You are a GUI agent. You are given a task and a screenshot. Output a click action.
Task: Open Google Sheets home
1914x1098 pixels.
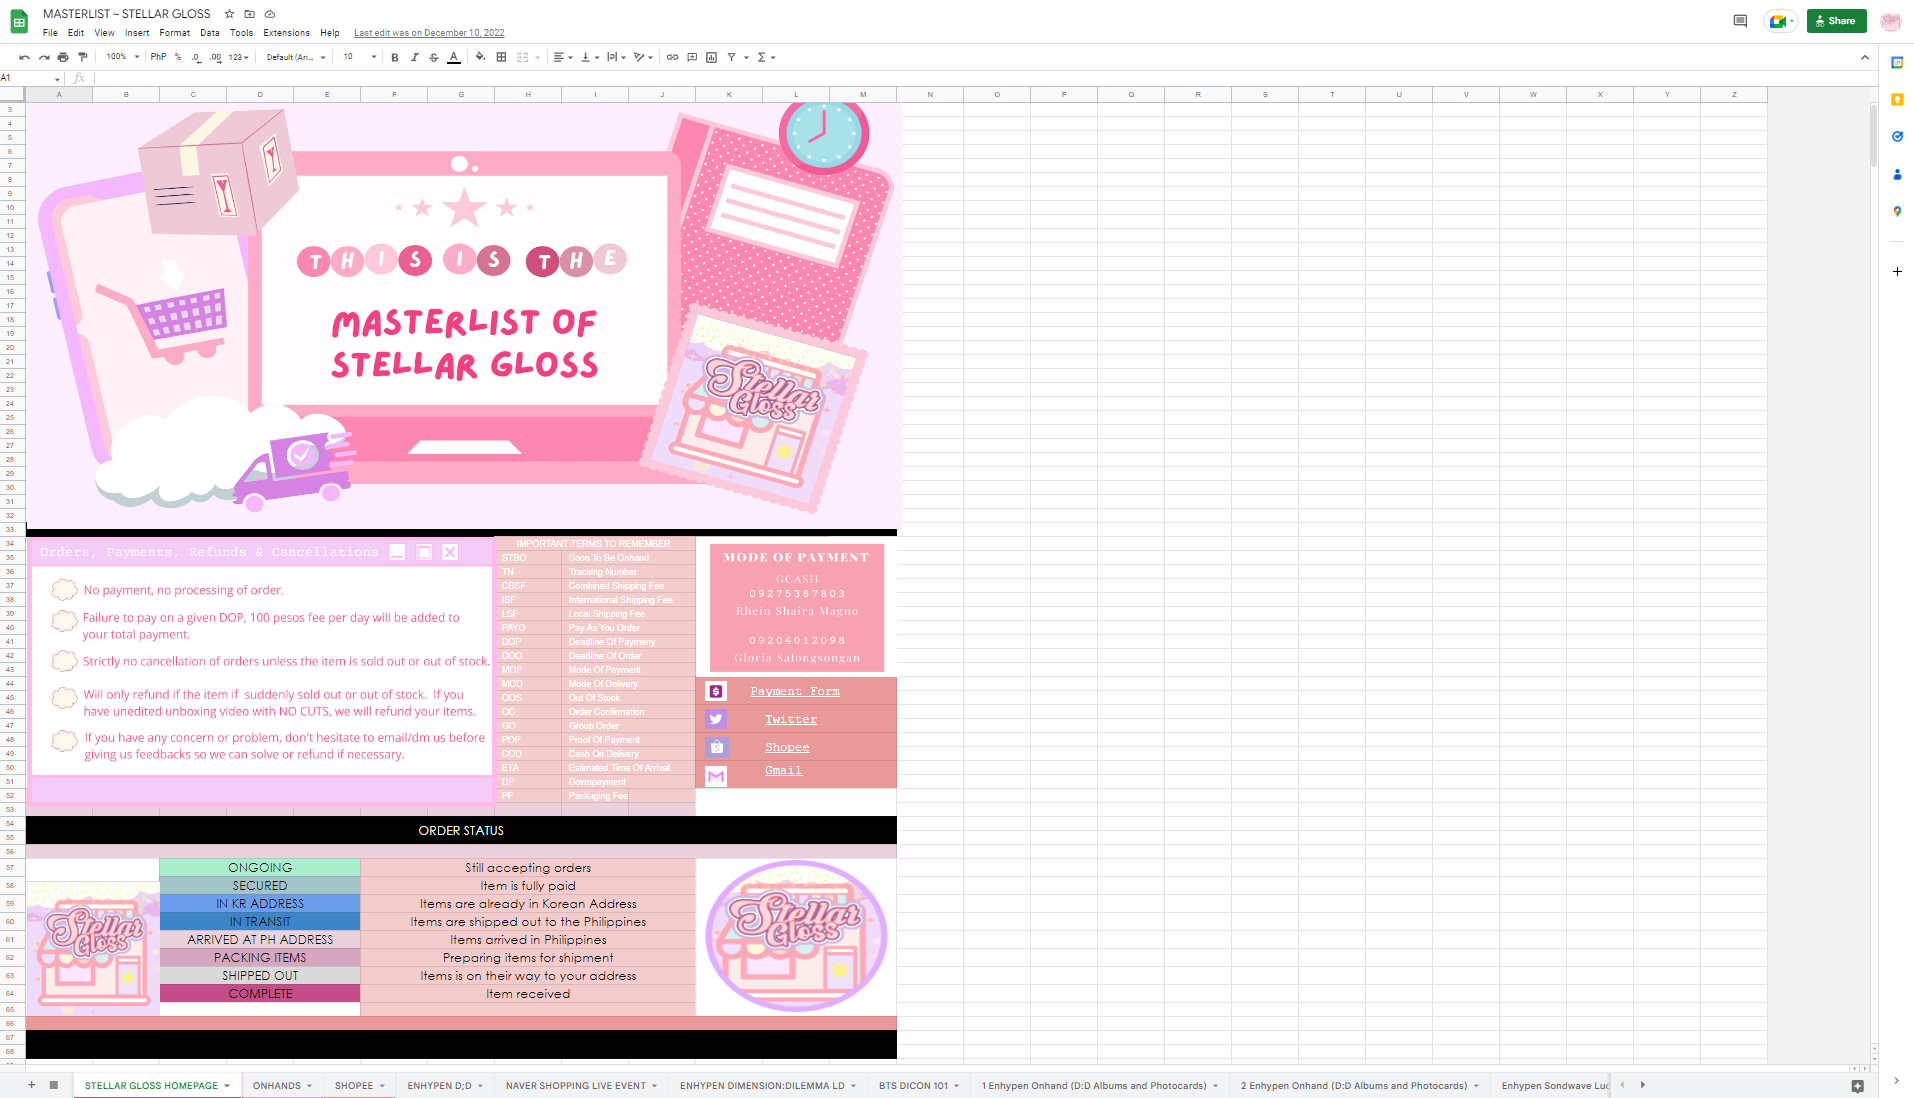pyautogui.click(x=19, y=22)
